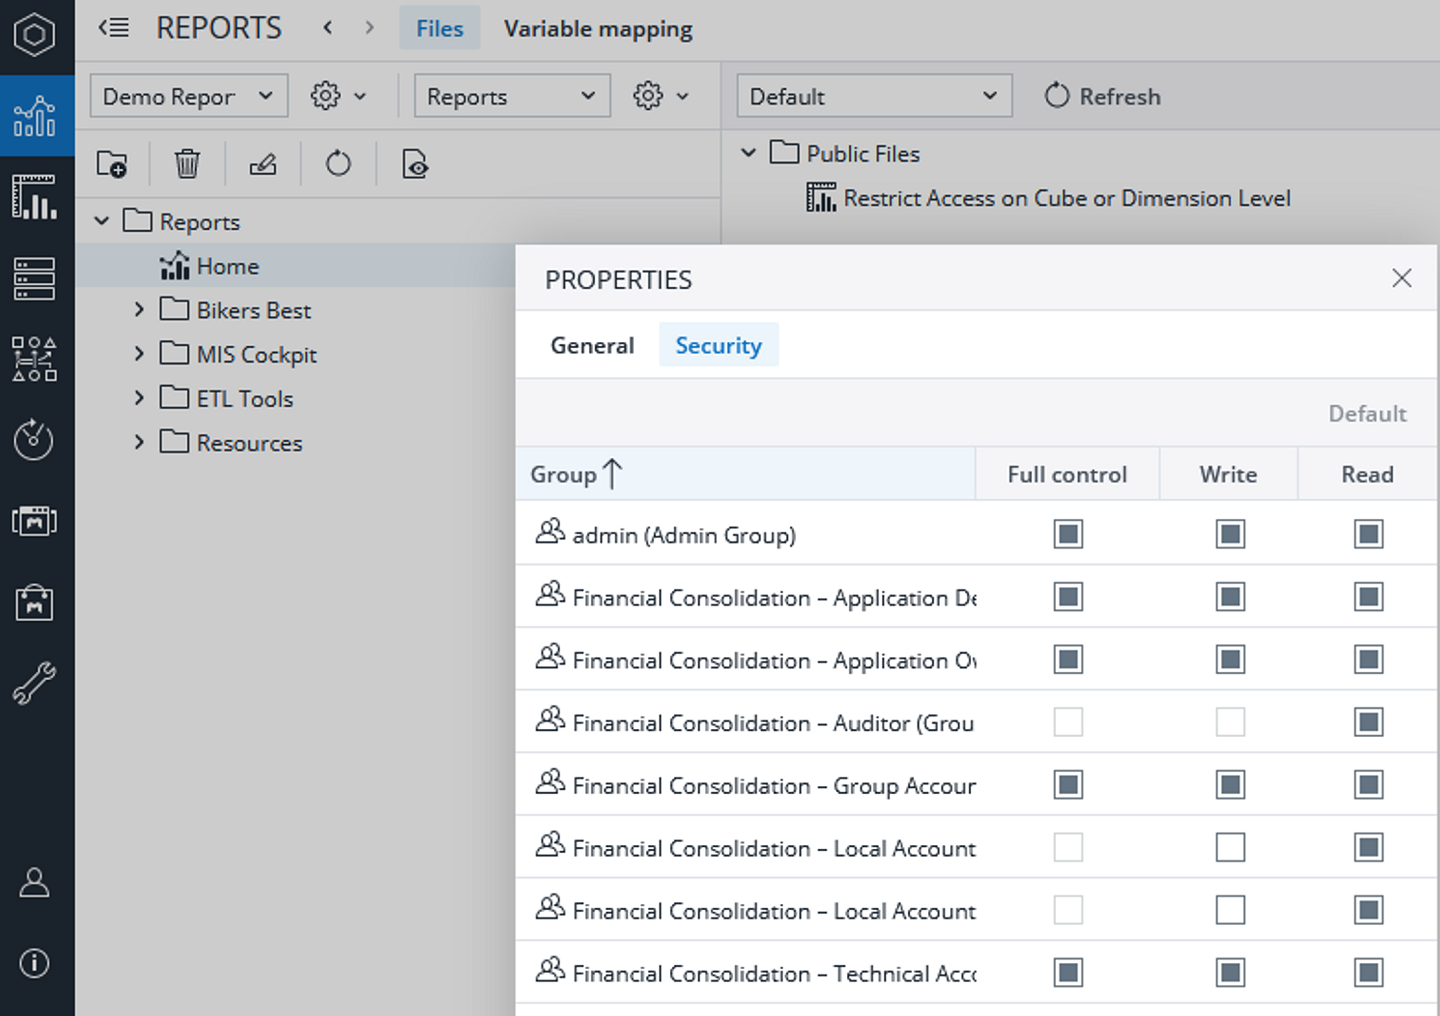
Task: Select the MIS Cockpit folder label
Action: 256,355
